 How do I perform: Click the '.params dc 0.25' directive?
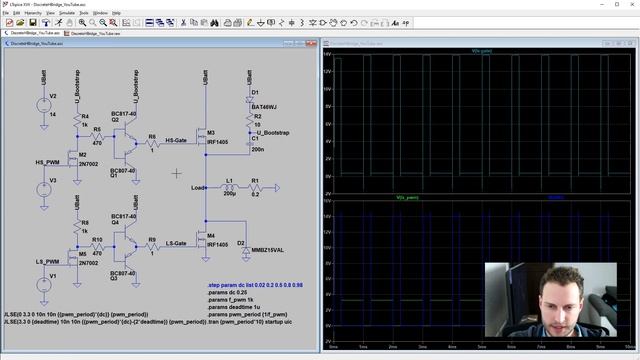click(227, 293)
